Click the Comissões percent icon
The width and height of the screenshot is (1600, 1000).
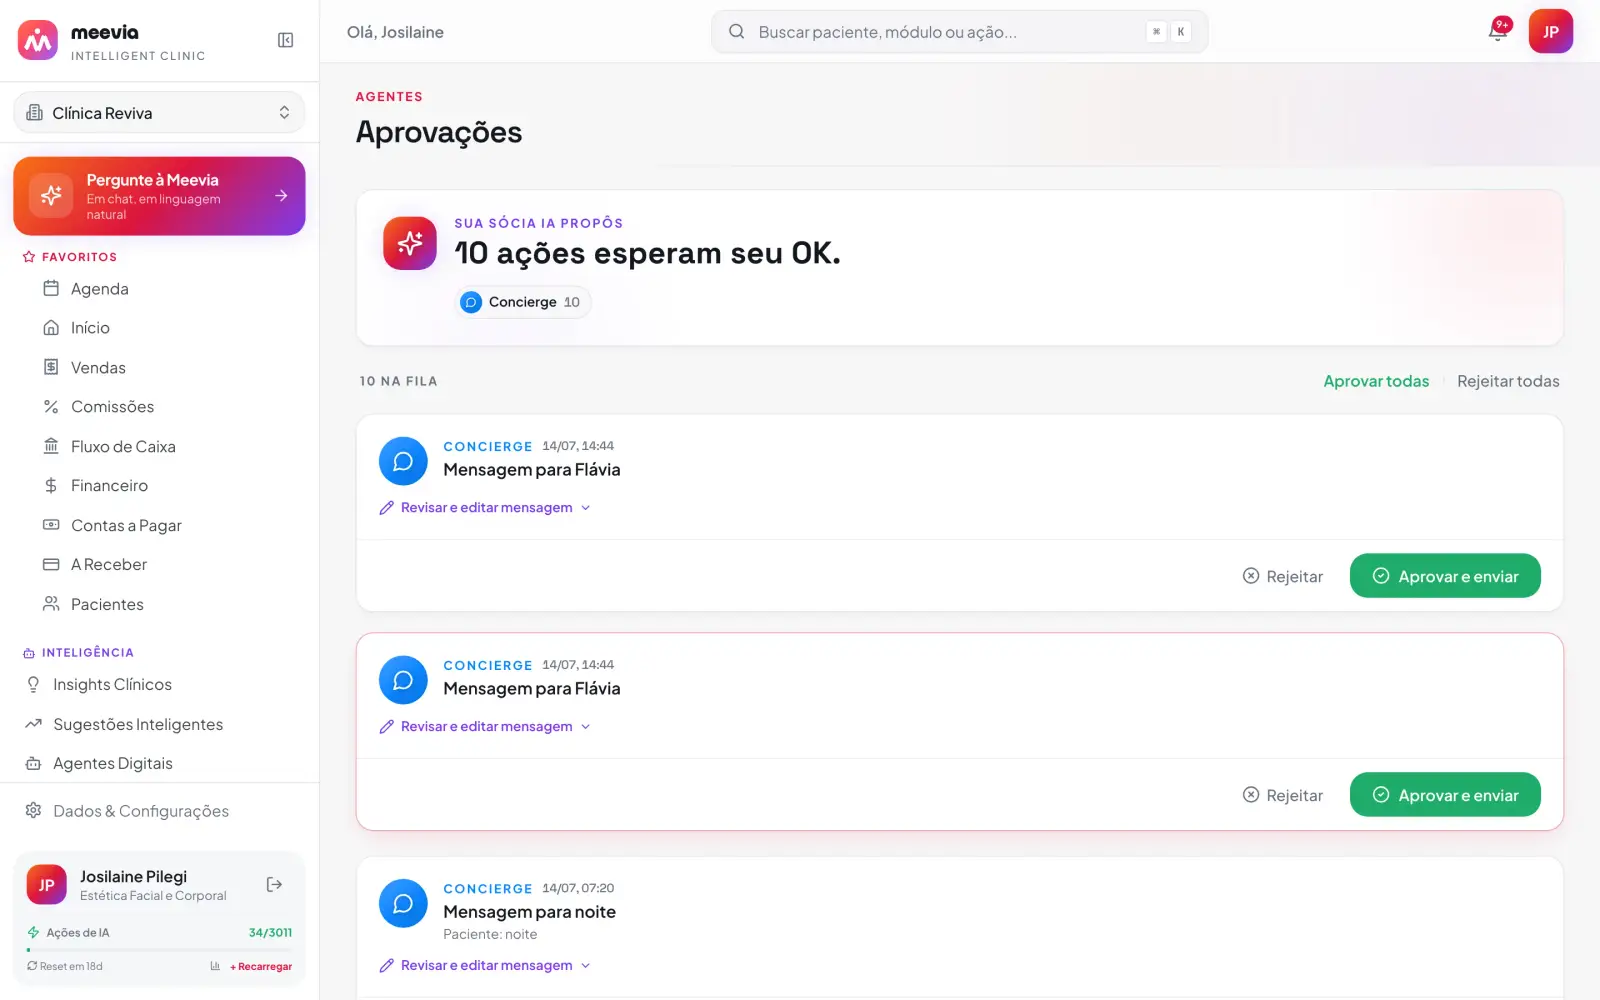pyautogui.click(x=51, y=407)
